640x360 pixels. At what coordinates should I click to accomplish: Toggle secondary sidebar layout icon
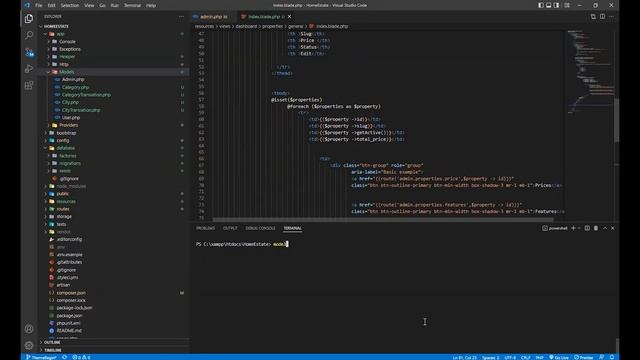pos(556,5)
